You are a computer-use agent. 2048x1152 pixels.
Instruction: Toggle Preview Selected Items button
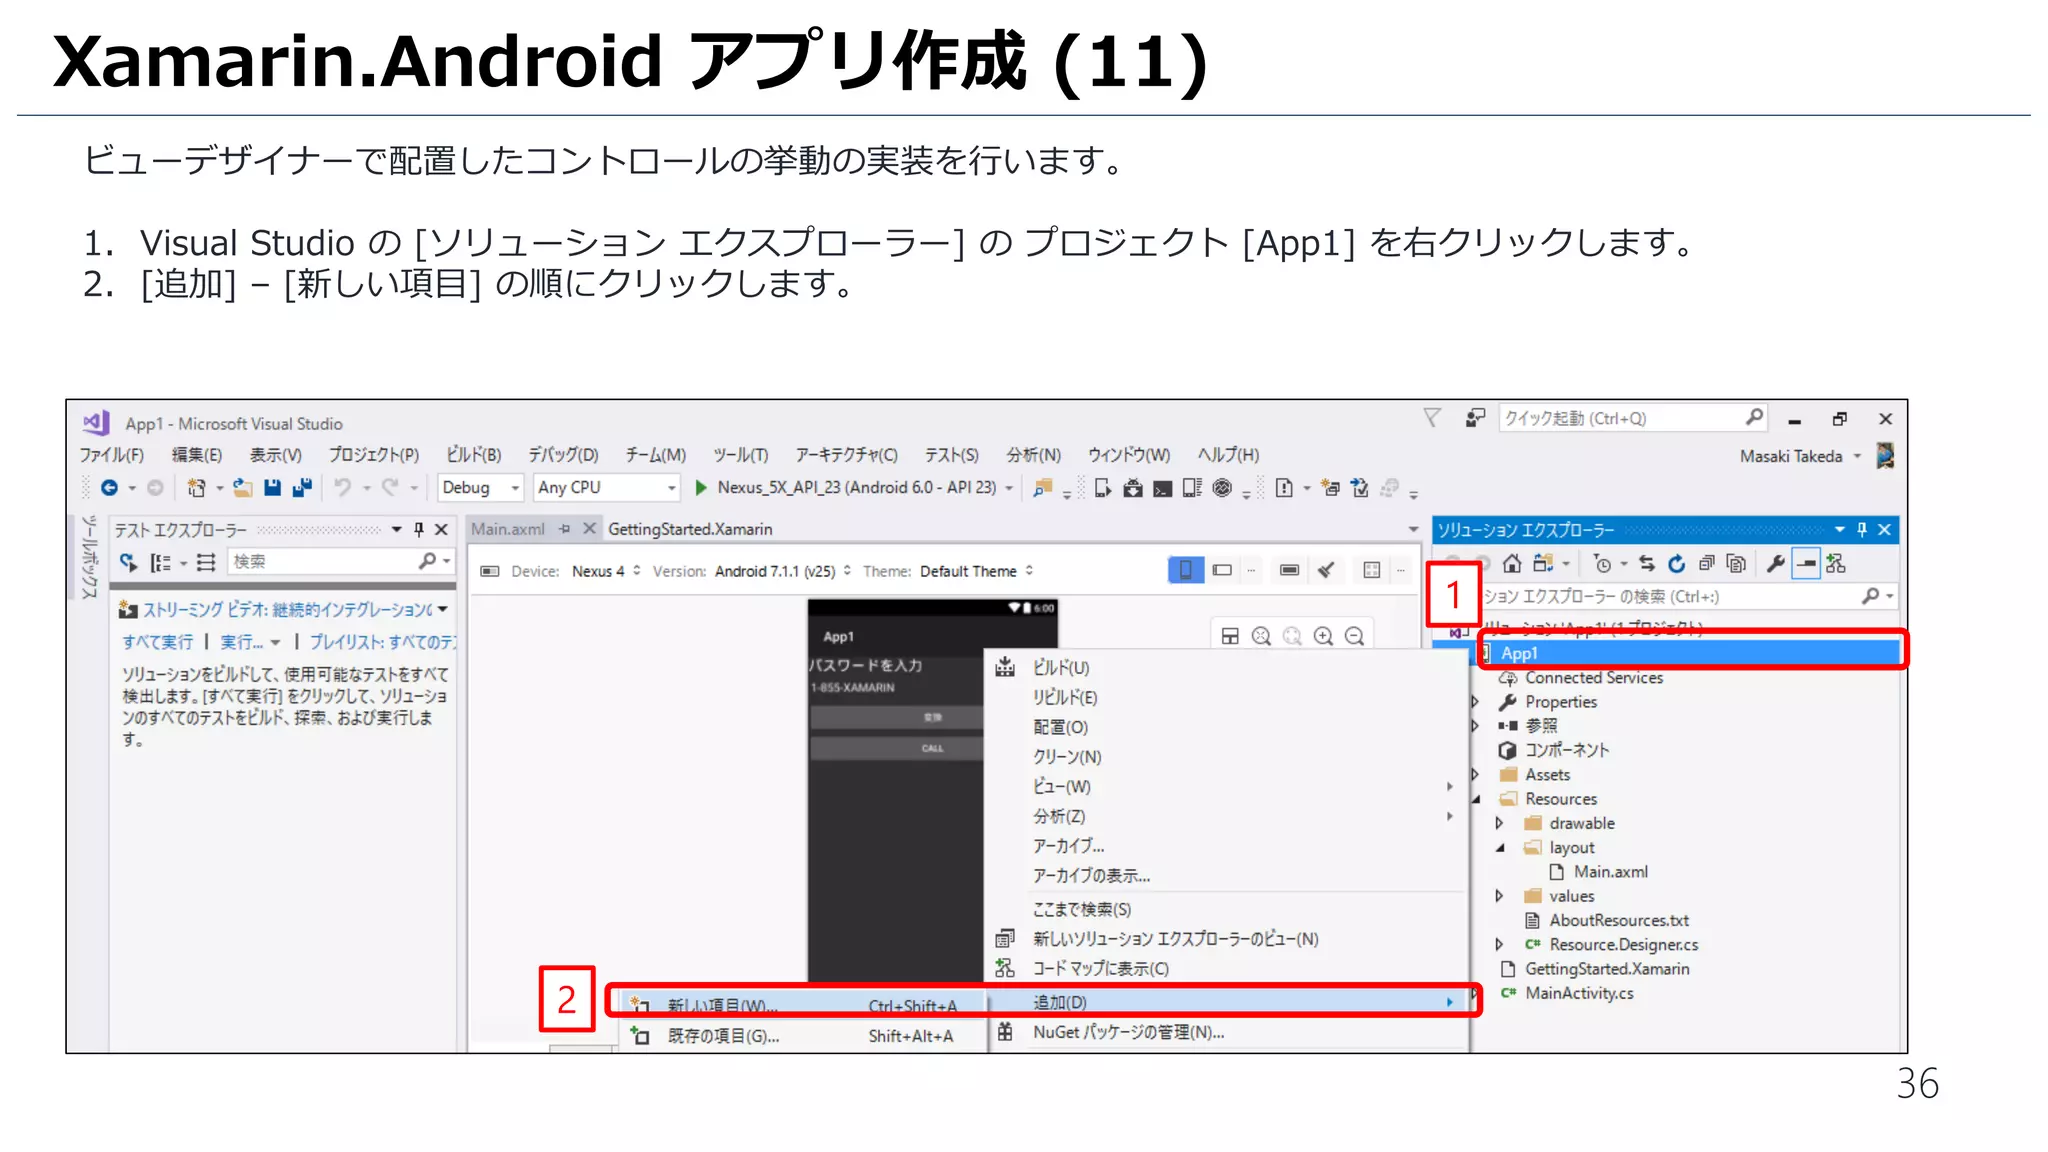pyautogui.click(x=1806, y=563)
